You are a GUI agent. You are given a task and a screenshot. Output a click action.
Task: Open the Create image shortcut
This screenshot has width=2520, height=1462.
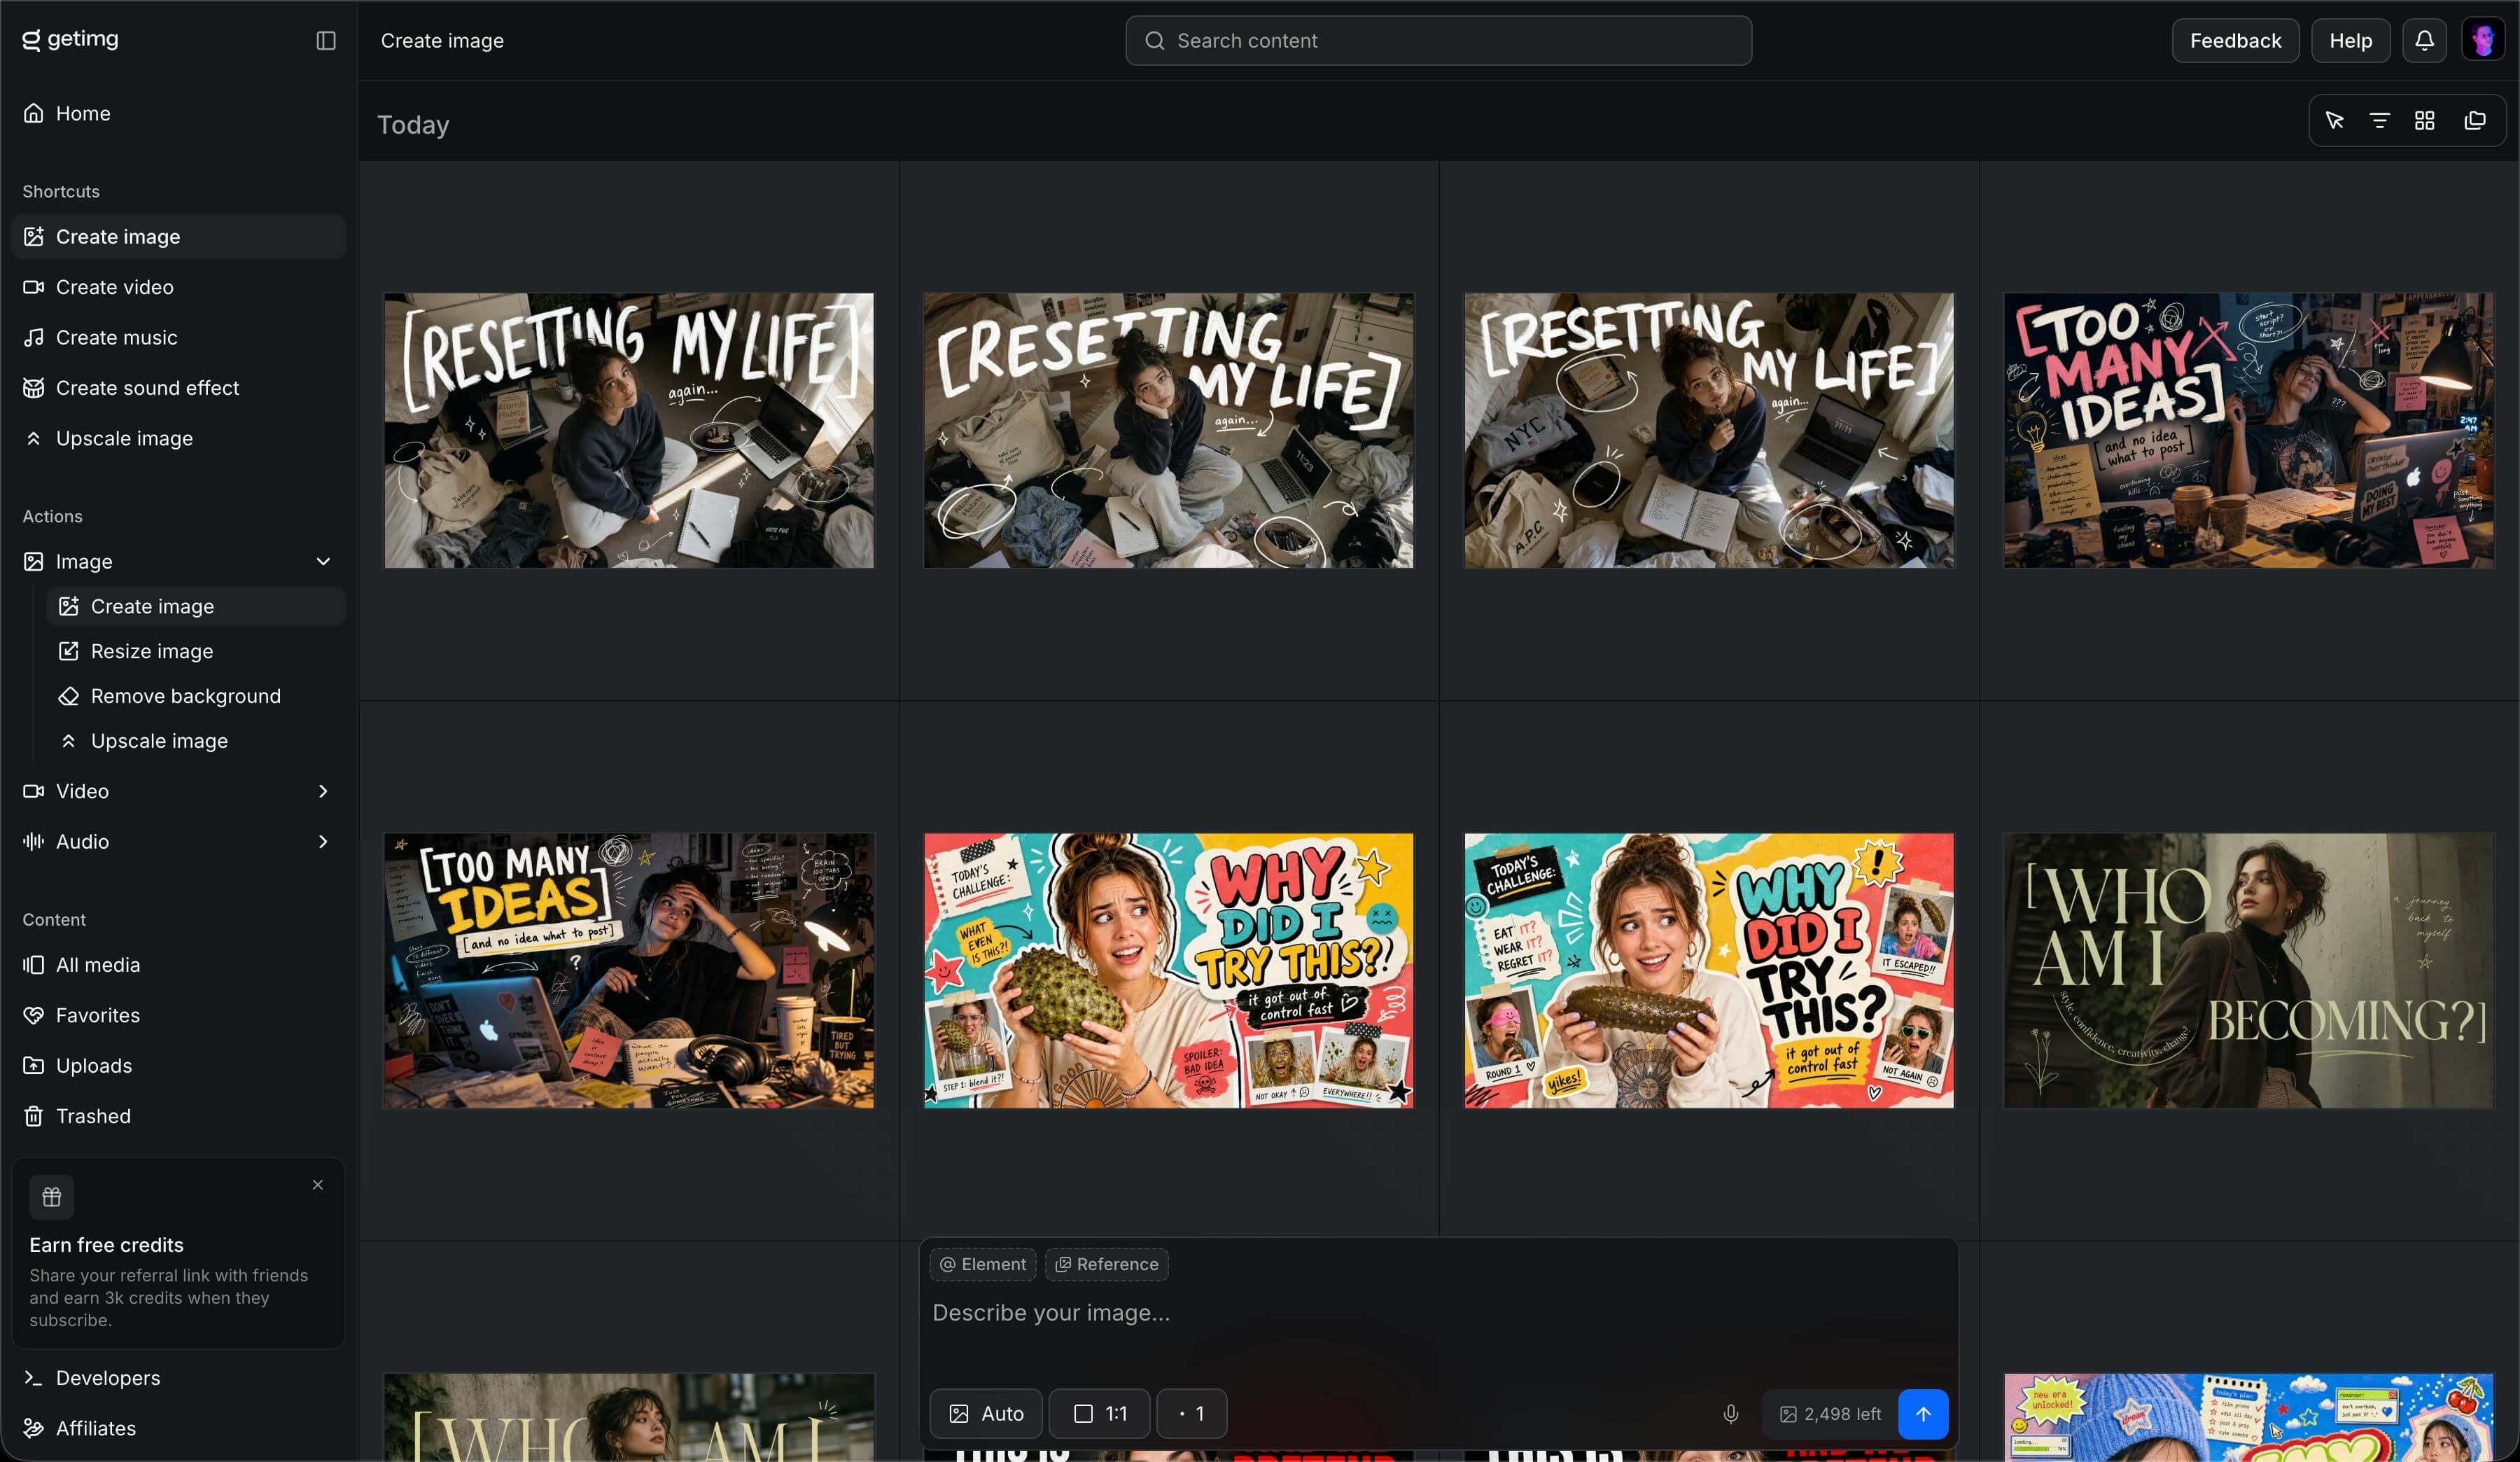click(x=179, y=237)
